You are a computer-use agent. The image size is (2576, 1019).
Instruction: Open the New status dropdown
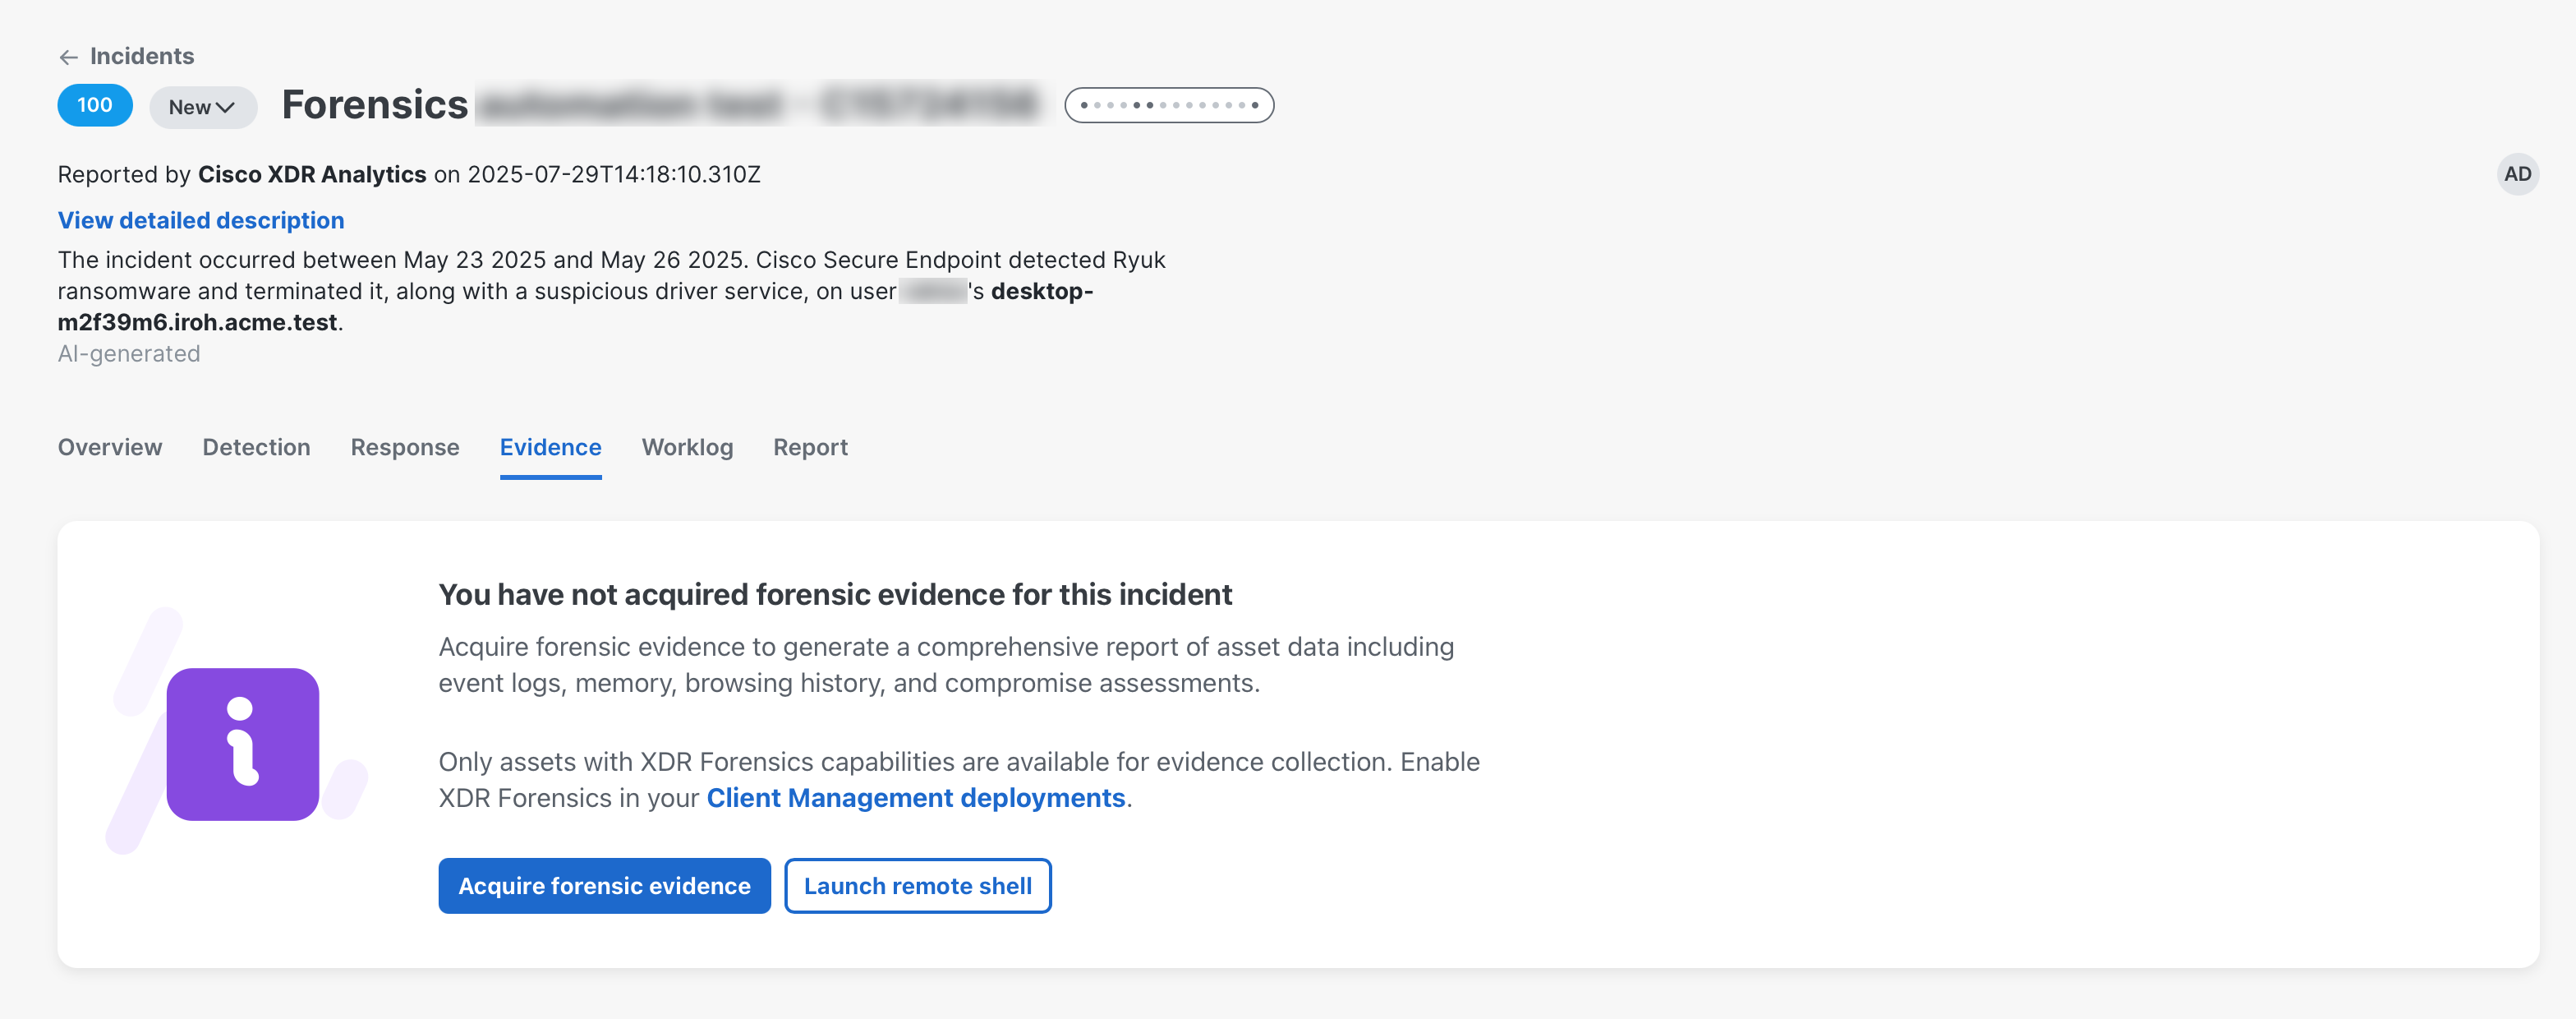202,108
